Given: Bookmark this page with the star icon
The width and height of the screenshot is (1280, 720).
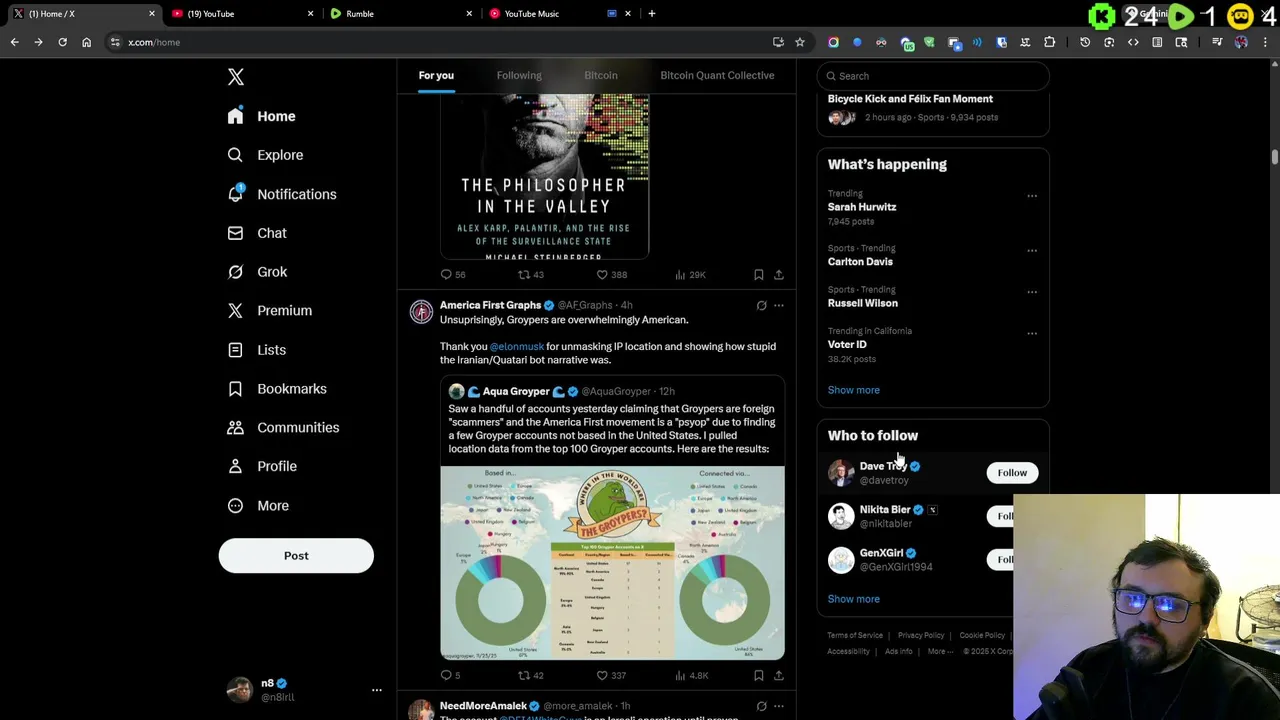Looking at the screenshot, I should (800, 42).
